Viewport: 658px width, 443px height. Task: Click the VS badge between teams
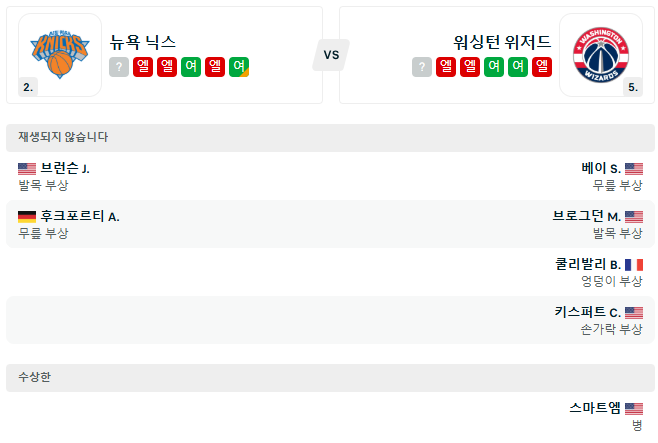tap(330, 55)
